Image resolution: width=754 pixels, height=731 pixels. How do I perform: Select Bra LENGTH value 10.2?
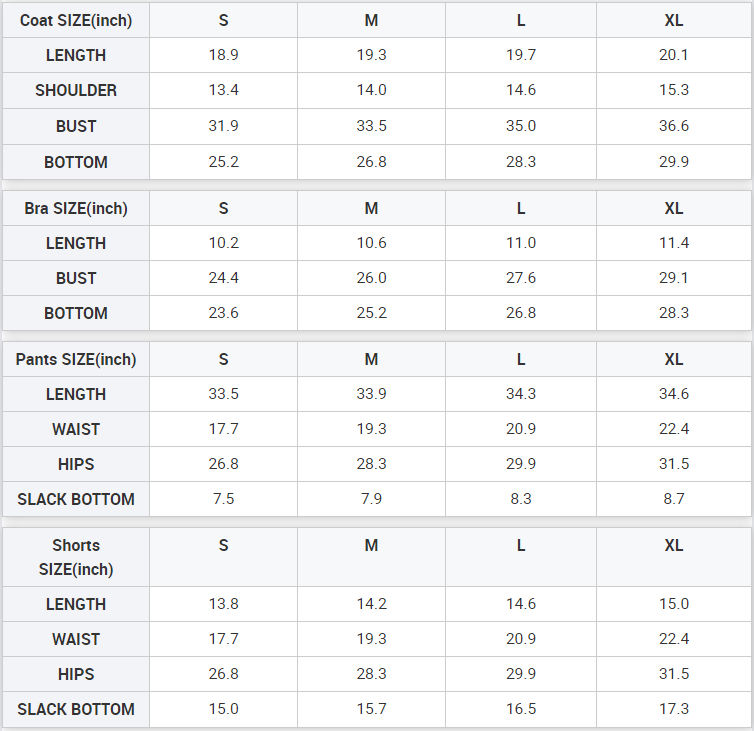pyautogui.click(x=223, y=243)
